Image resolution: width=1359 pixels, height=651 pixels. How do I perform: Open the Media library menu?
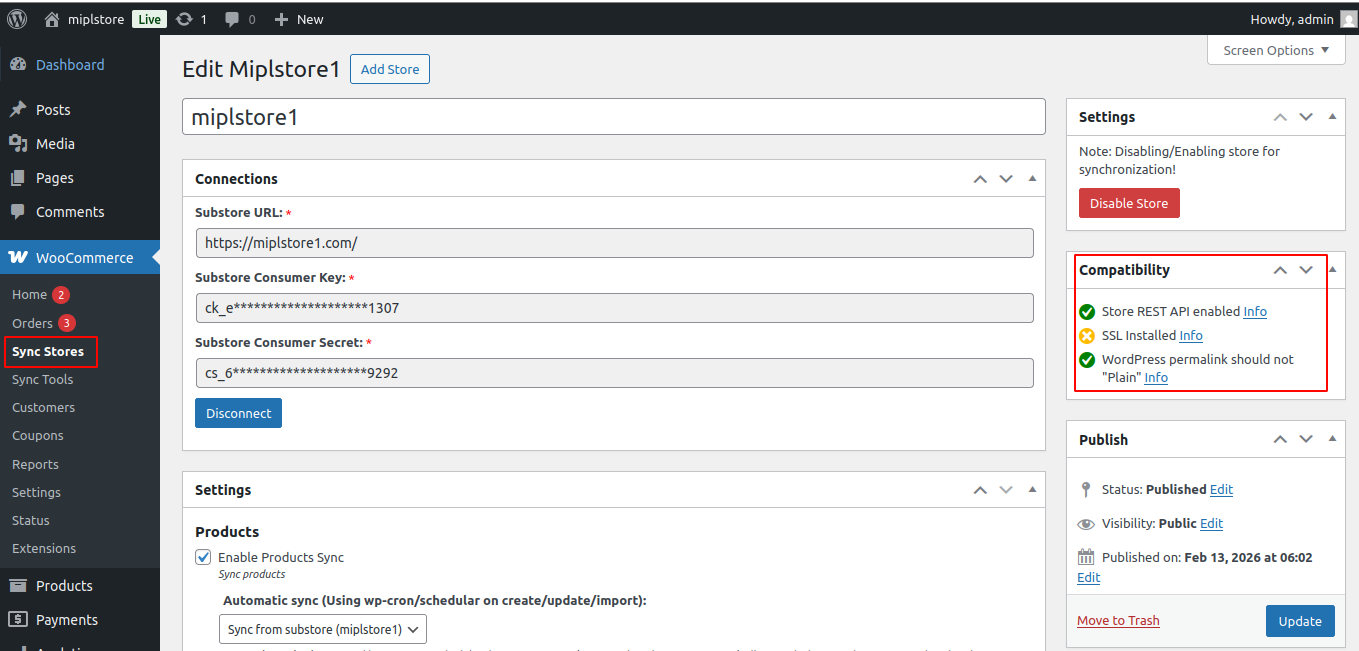(x=55, y=144)
